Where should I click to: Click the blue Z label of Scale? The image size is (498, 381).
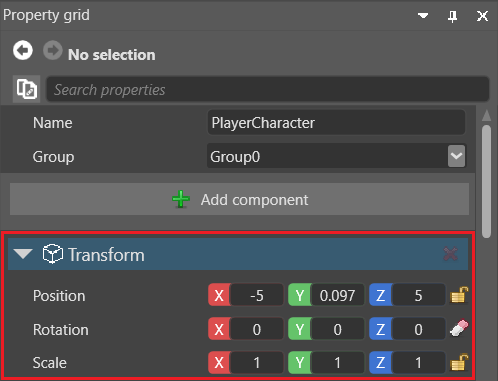click(381, 362)
